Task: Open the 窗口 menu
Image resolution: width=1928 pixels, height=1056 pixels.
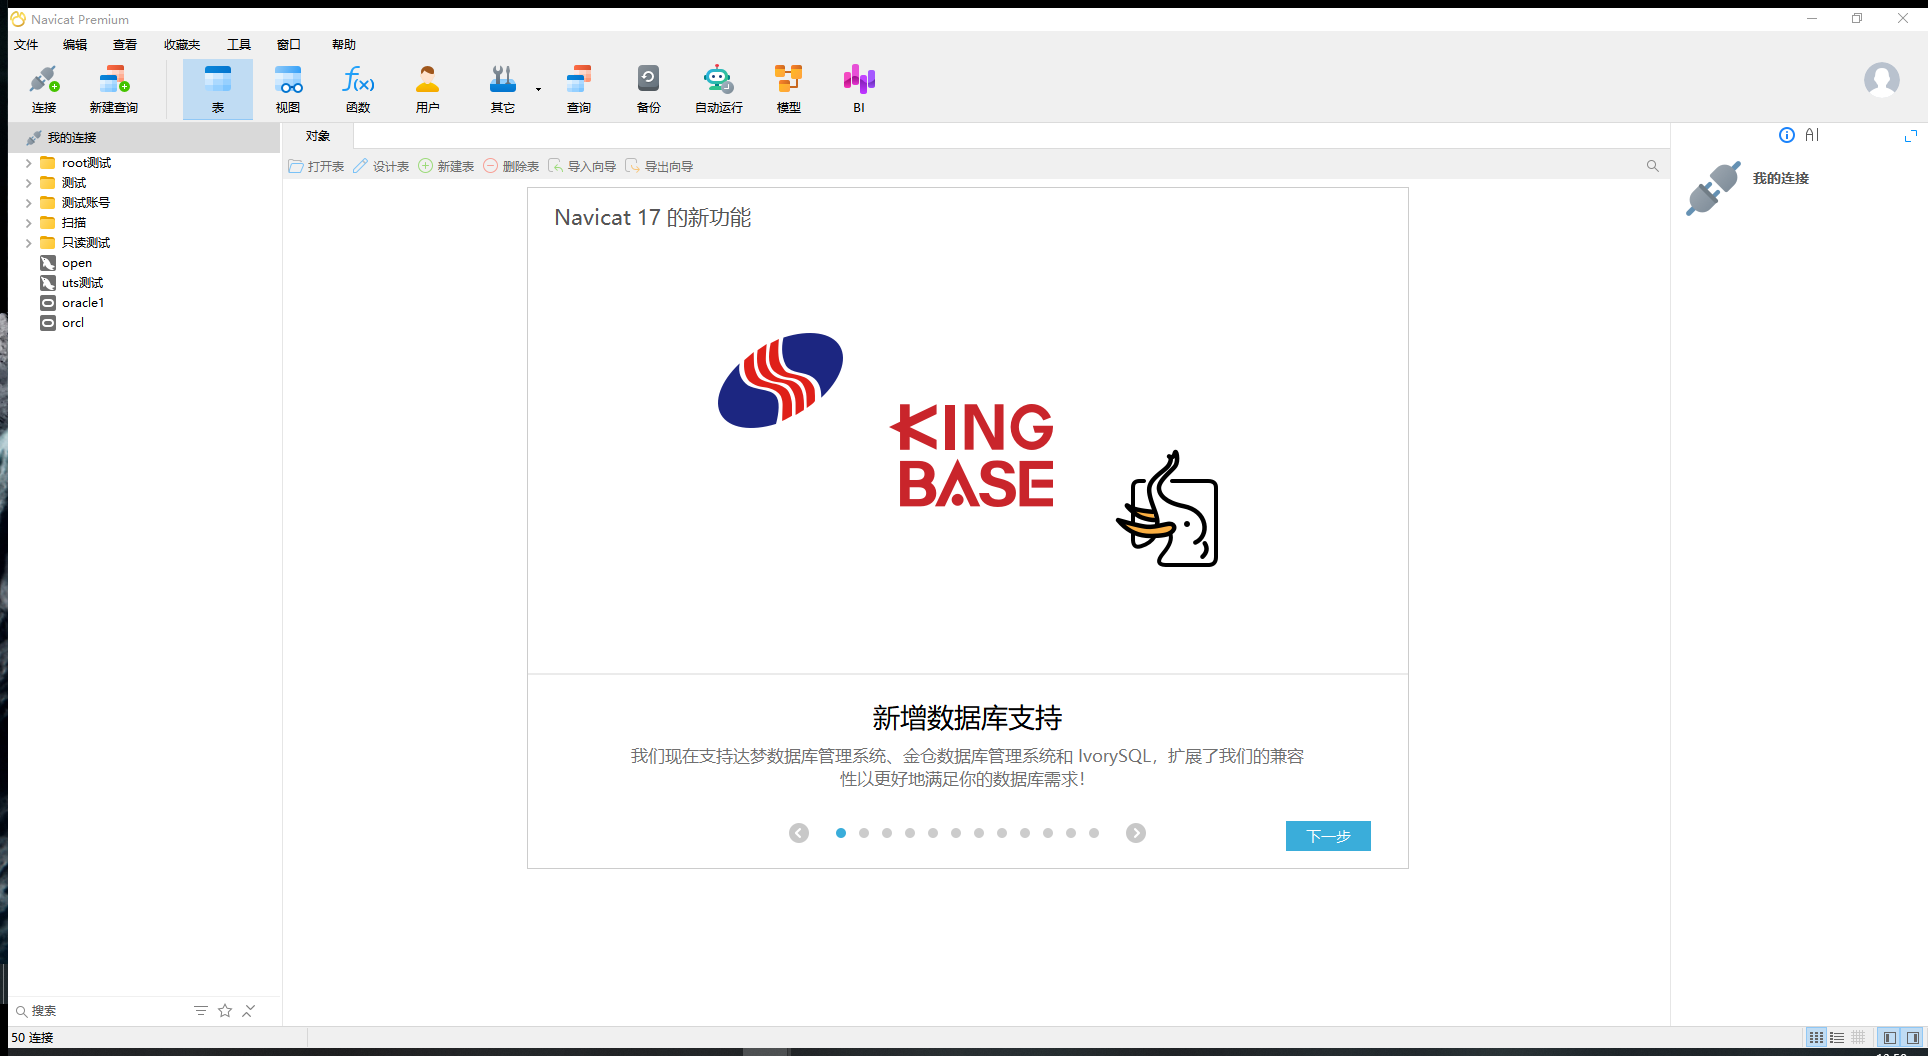Action: pyautogui.click(x=289, y=45)
